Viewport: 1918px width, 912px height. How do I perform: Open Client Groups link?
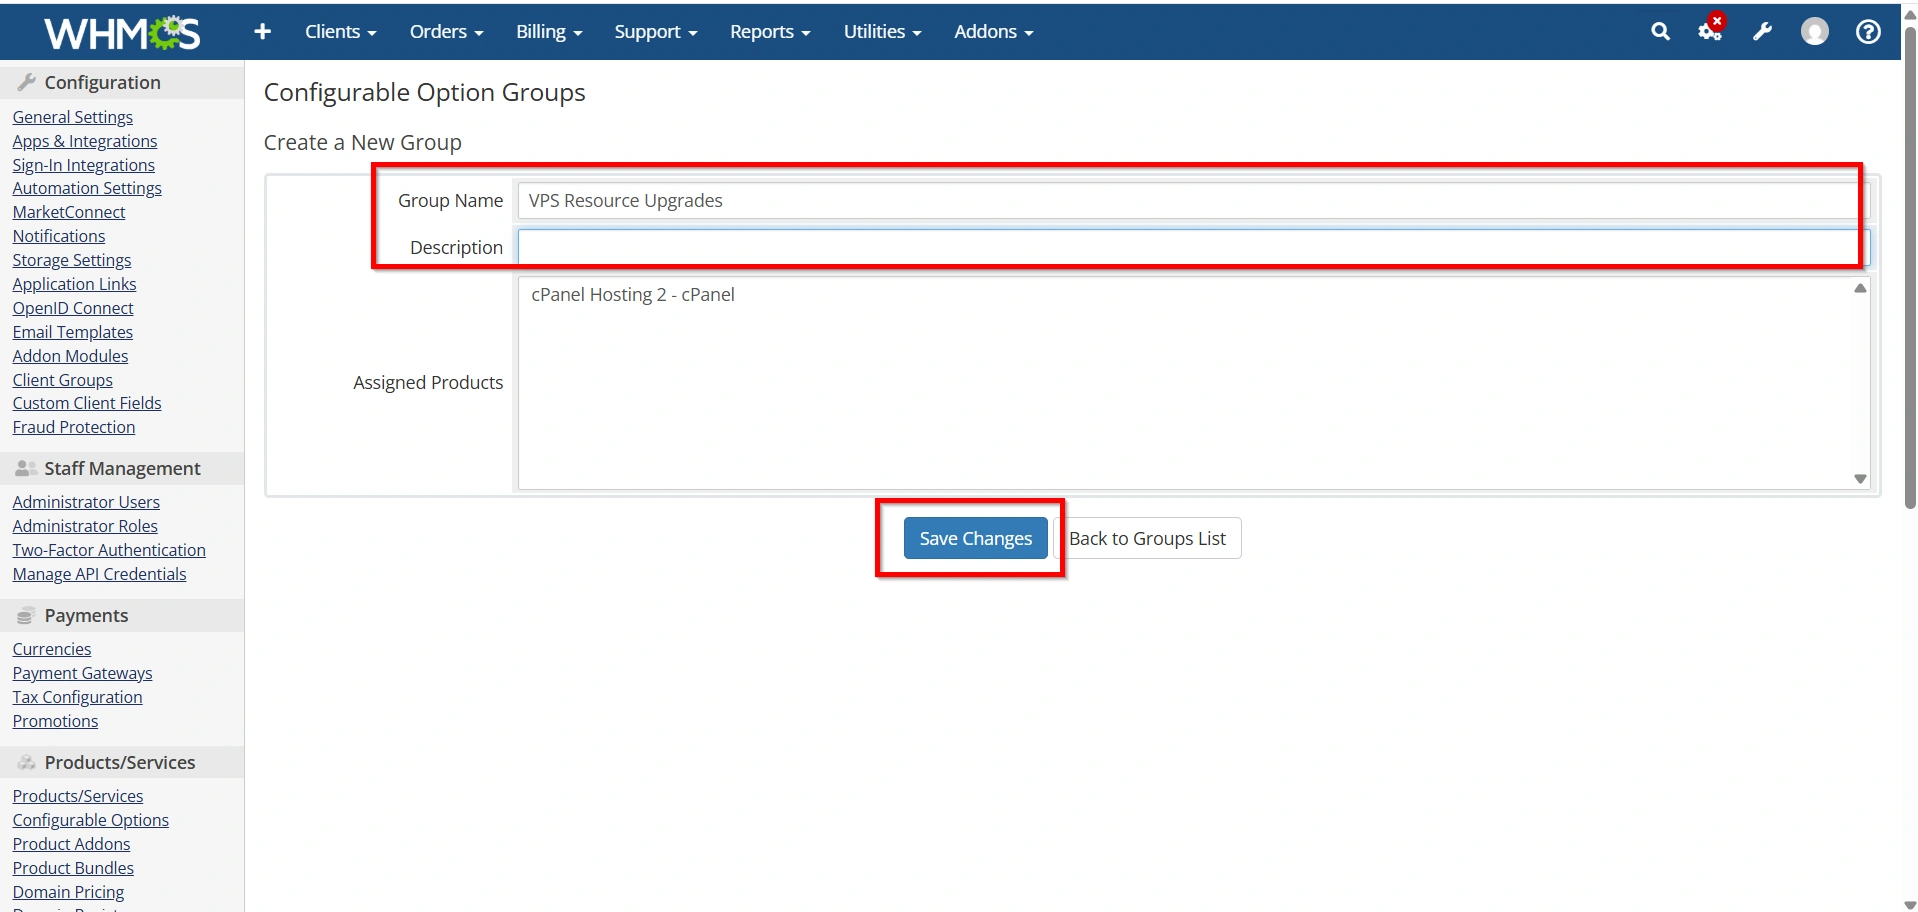(62, 380)
